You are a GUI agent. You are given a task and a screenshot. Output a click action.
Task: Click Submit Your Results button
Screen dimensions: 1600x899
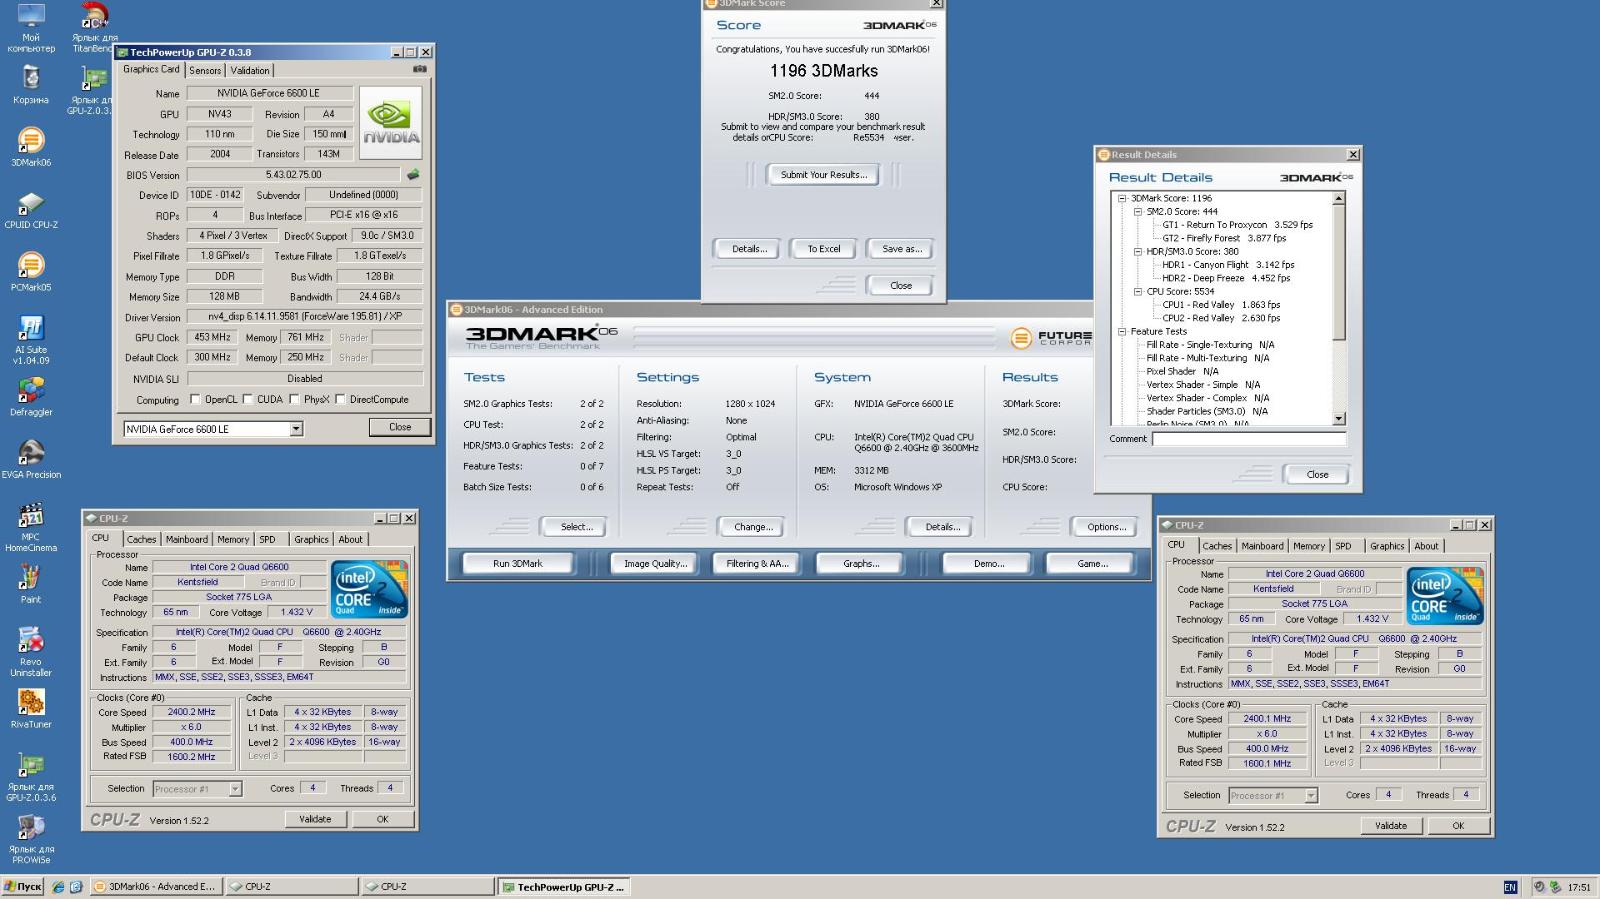pos(824,175)
